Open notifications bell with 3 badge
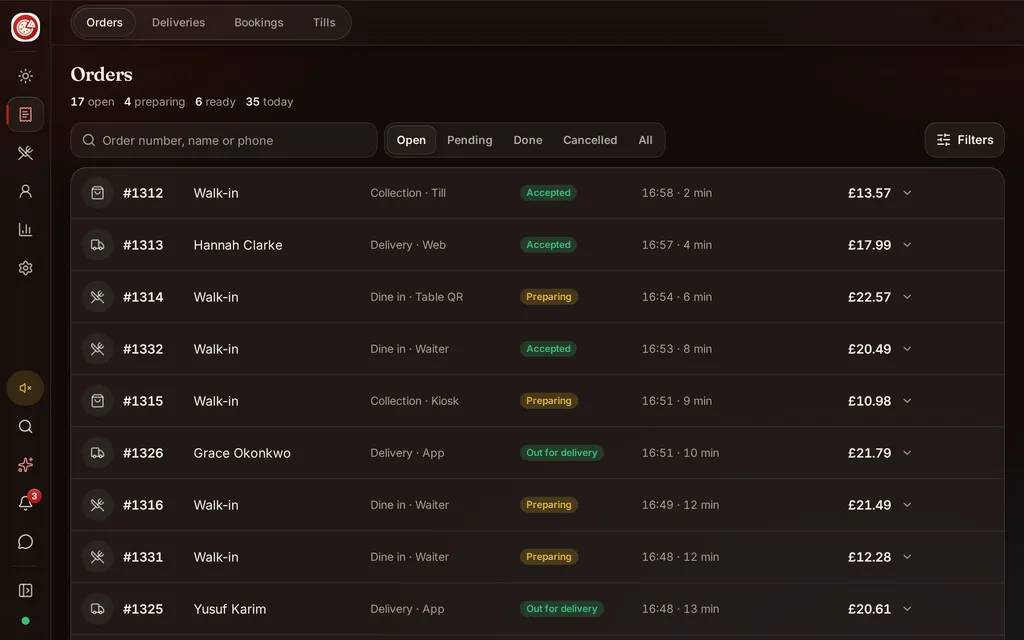The image size is (1024, 640). (26, 502)
